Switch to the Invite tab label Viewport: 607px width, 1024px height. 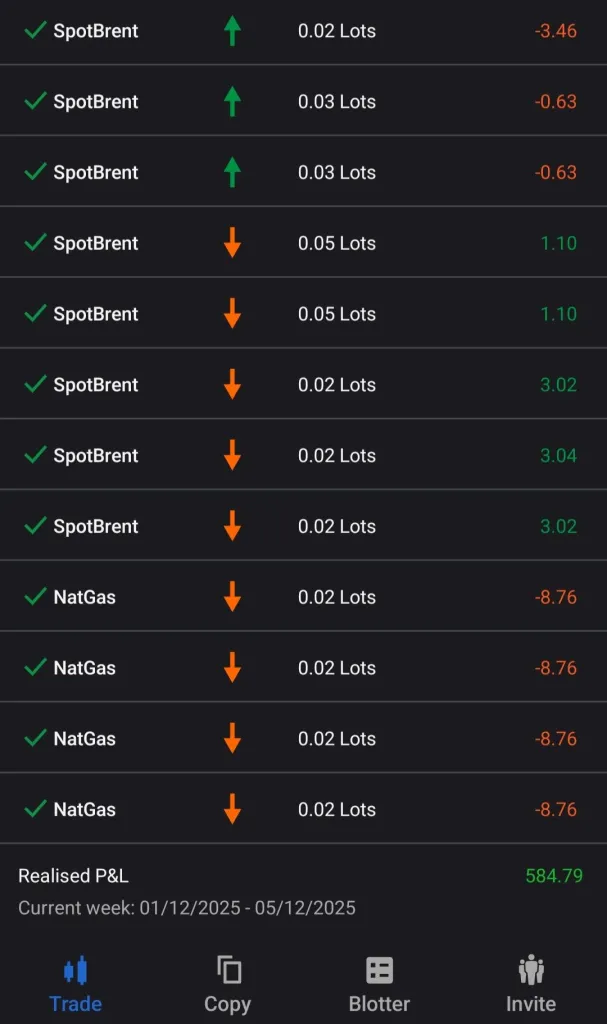531,1004
